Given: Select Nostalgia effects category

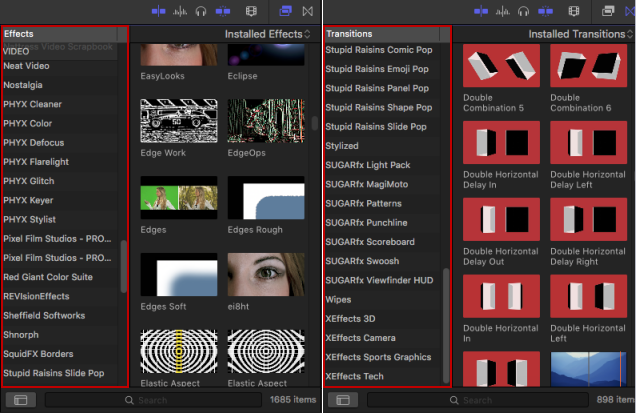Looking at the screenshot, I should (x=60, y=85).
